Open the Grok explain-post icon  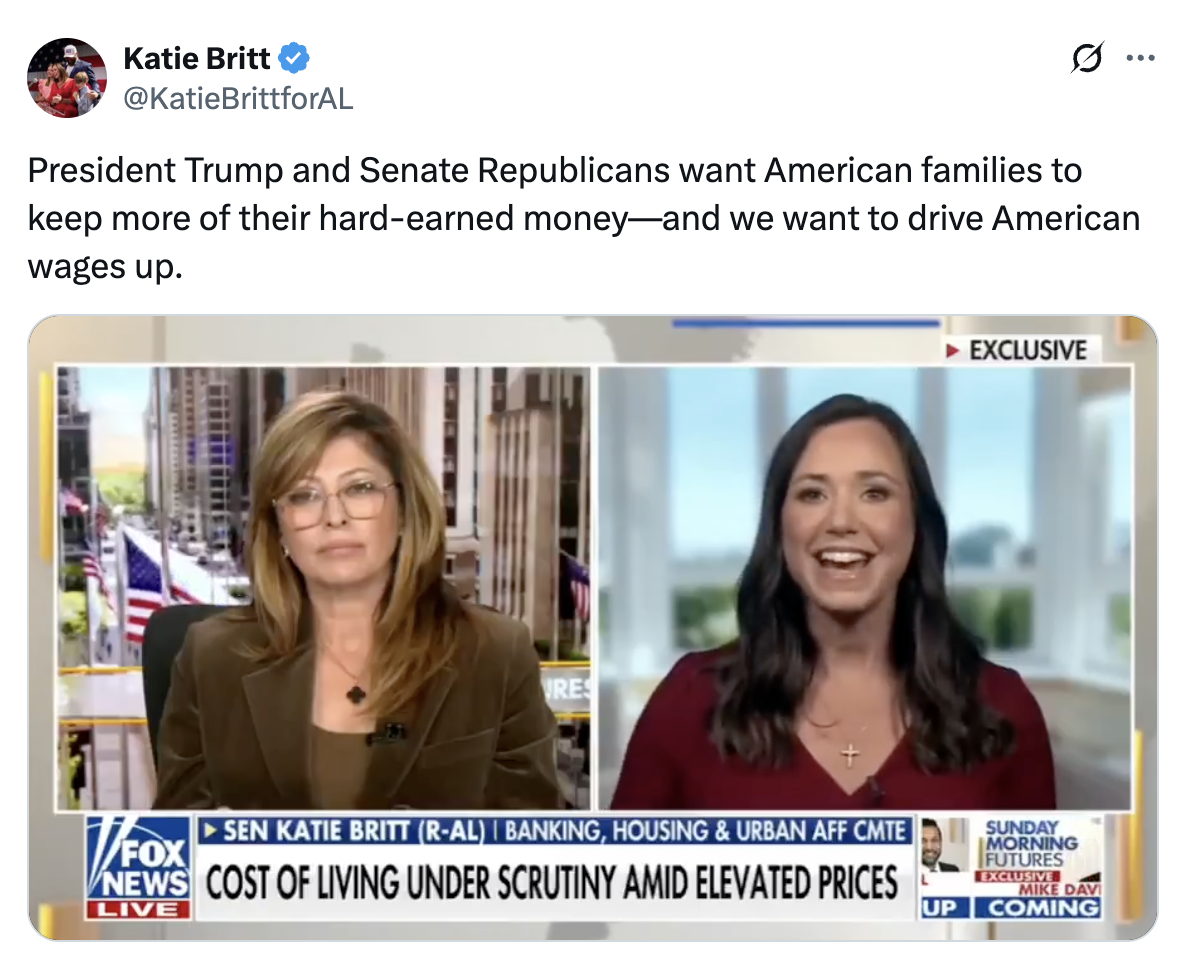(x=1086, y=58)
